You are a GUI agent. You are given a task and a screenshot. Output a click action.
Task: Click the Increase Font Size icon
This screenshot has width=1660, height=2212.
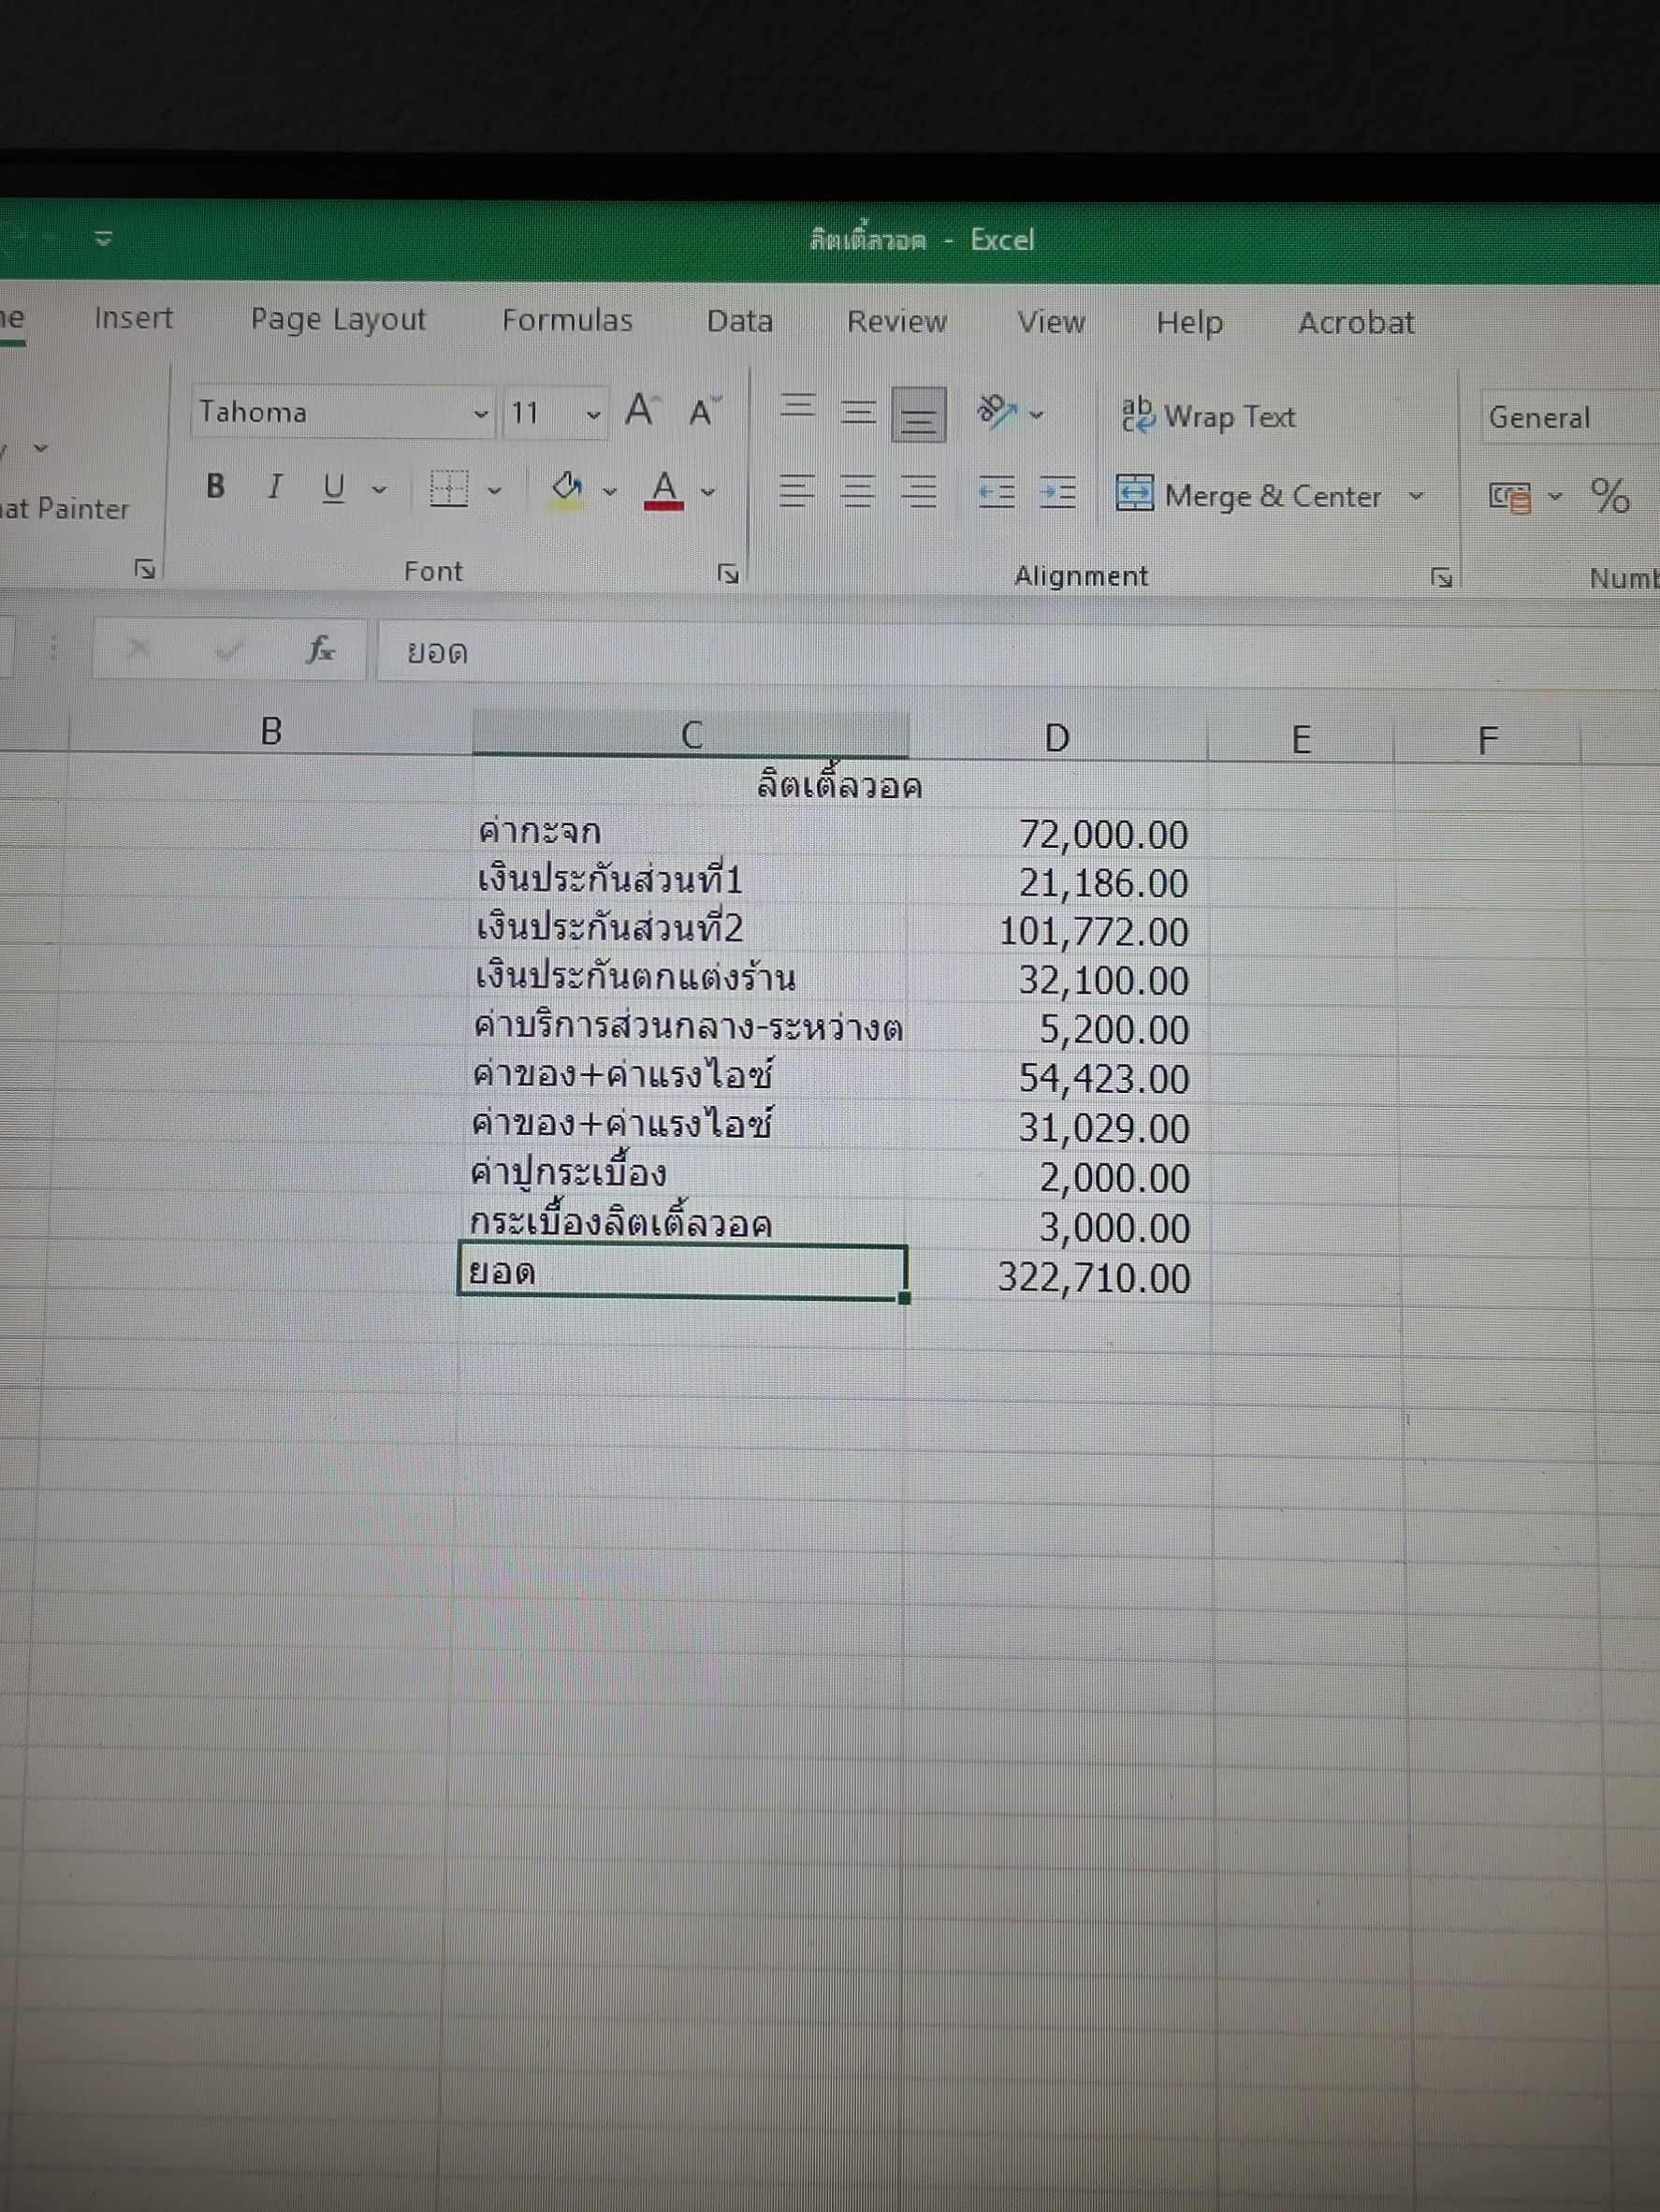click(640, 411)
